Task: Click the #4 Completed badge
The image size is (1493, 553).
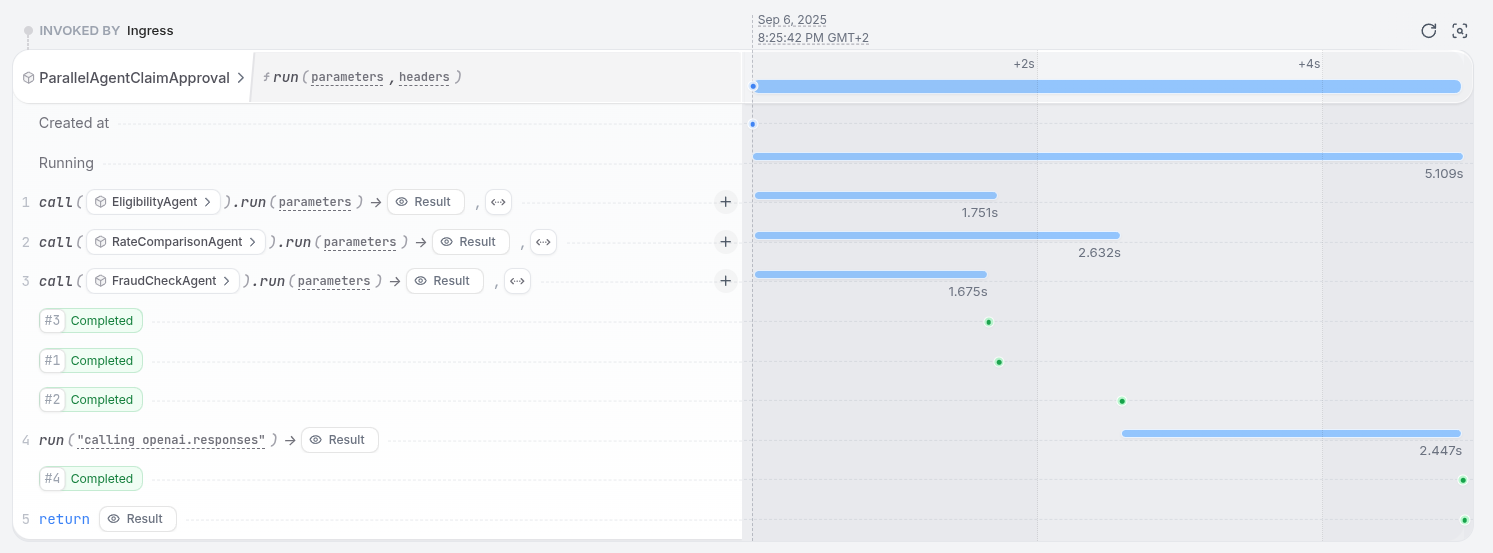Action: 91,479
